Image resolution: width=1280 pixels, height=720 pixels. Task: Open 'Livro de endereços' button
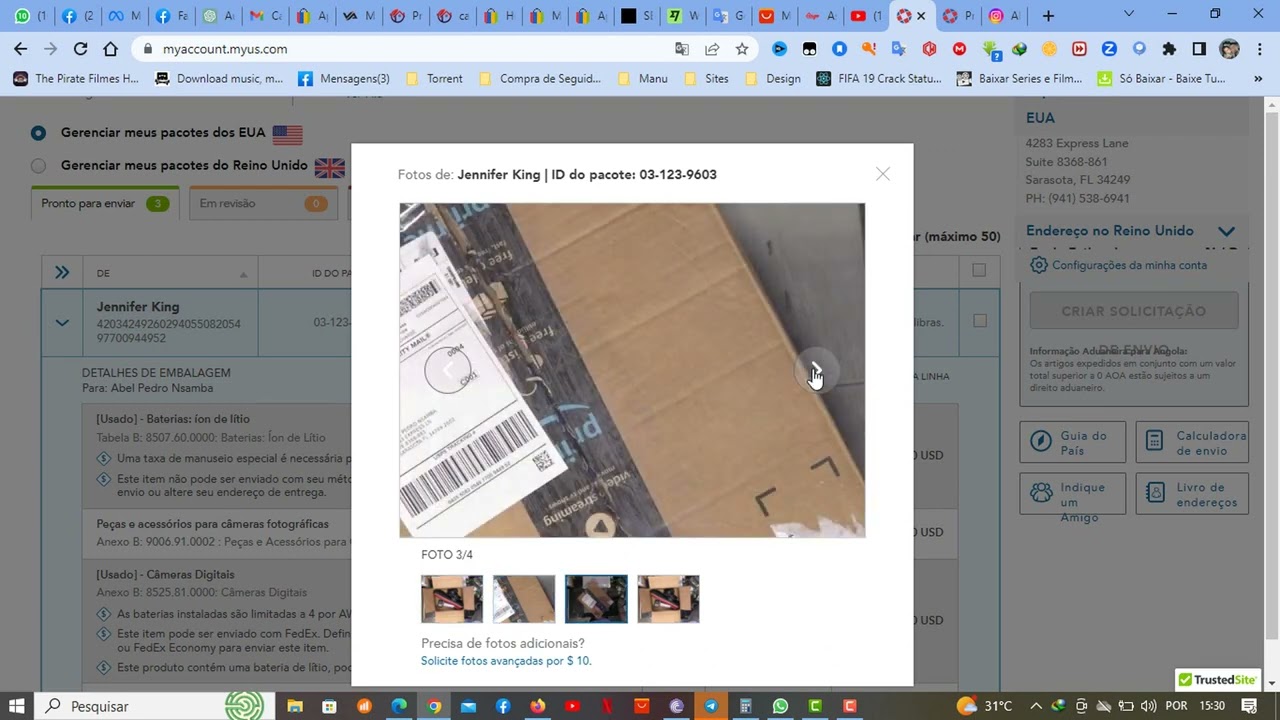1192,494
